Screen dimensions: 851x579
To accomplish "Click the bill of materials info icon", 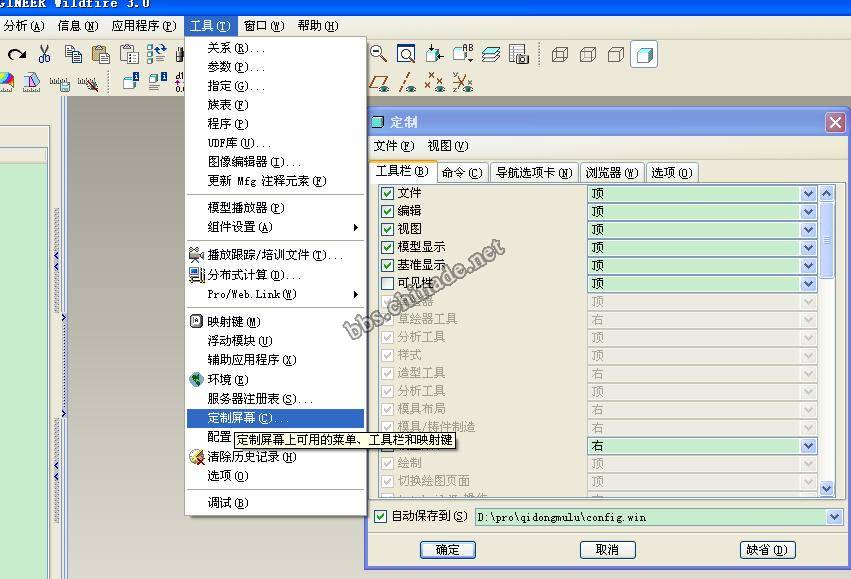I will coord(157,81).
